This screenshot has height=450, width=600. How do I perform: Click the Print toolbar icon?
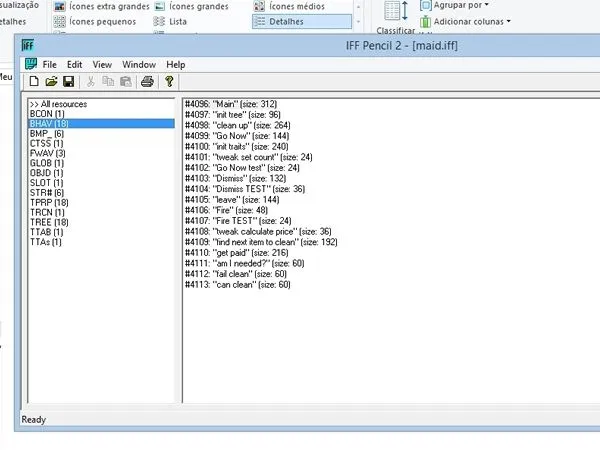[147, 81]
